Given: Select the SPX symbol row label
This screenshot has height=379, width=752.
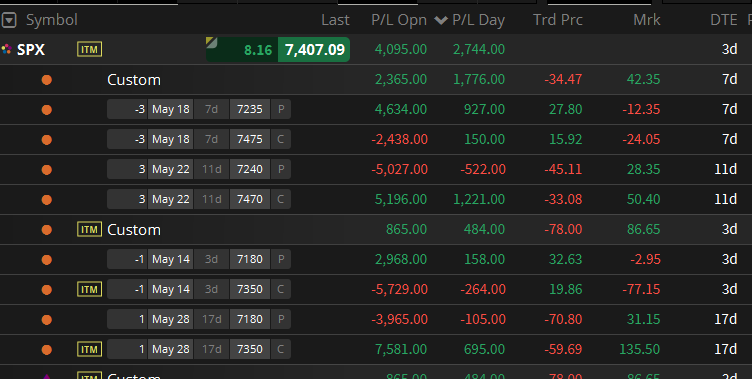Looking at the screenshot, I should [31, 49].
